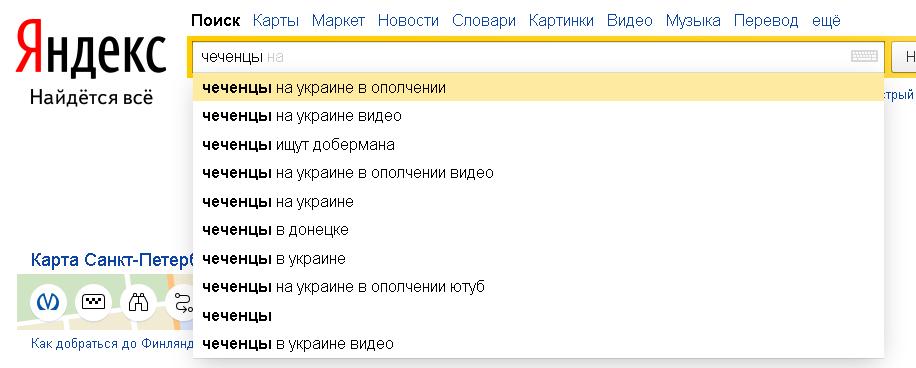Open the Карты tab
The height and width of the screenshot is (368, 916).
276,21
